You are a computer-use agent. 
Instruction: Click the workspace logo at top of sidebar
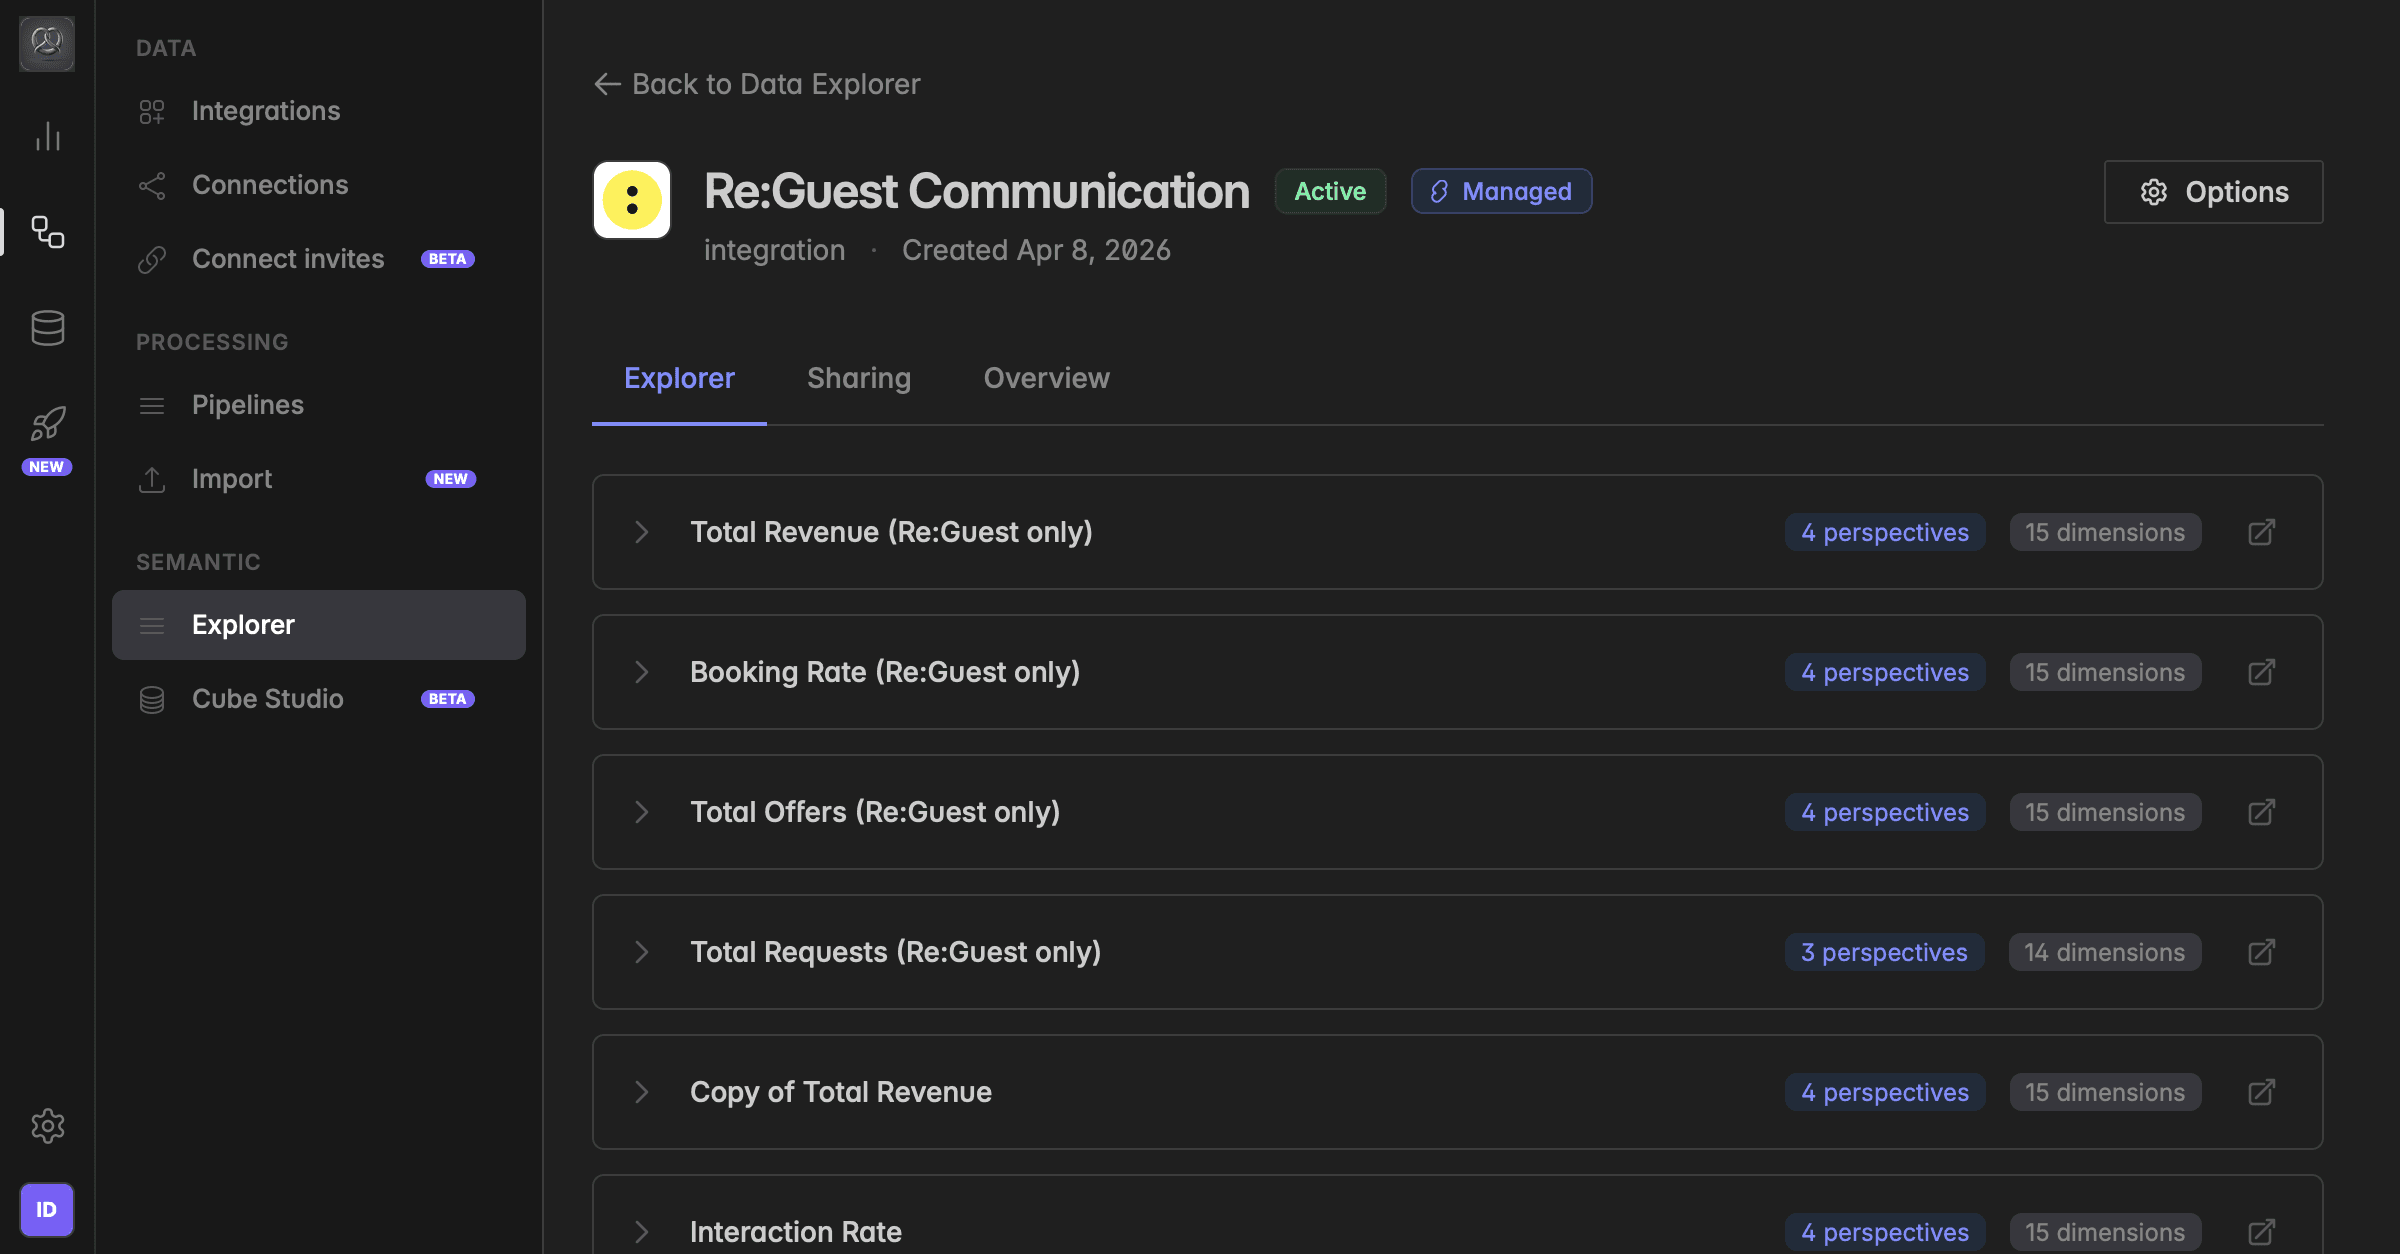click(47, 43)
